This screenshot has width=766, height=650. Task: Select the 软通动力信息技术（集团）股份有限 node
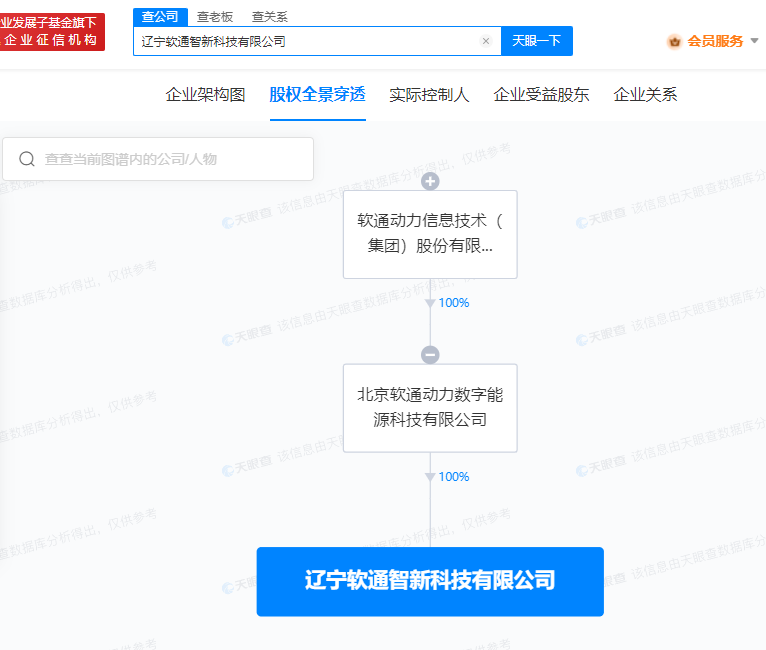[x=430, y=234]
